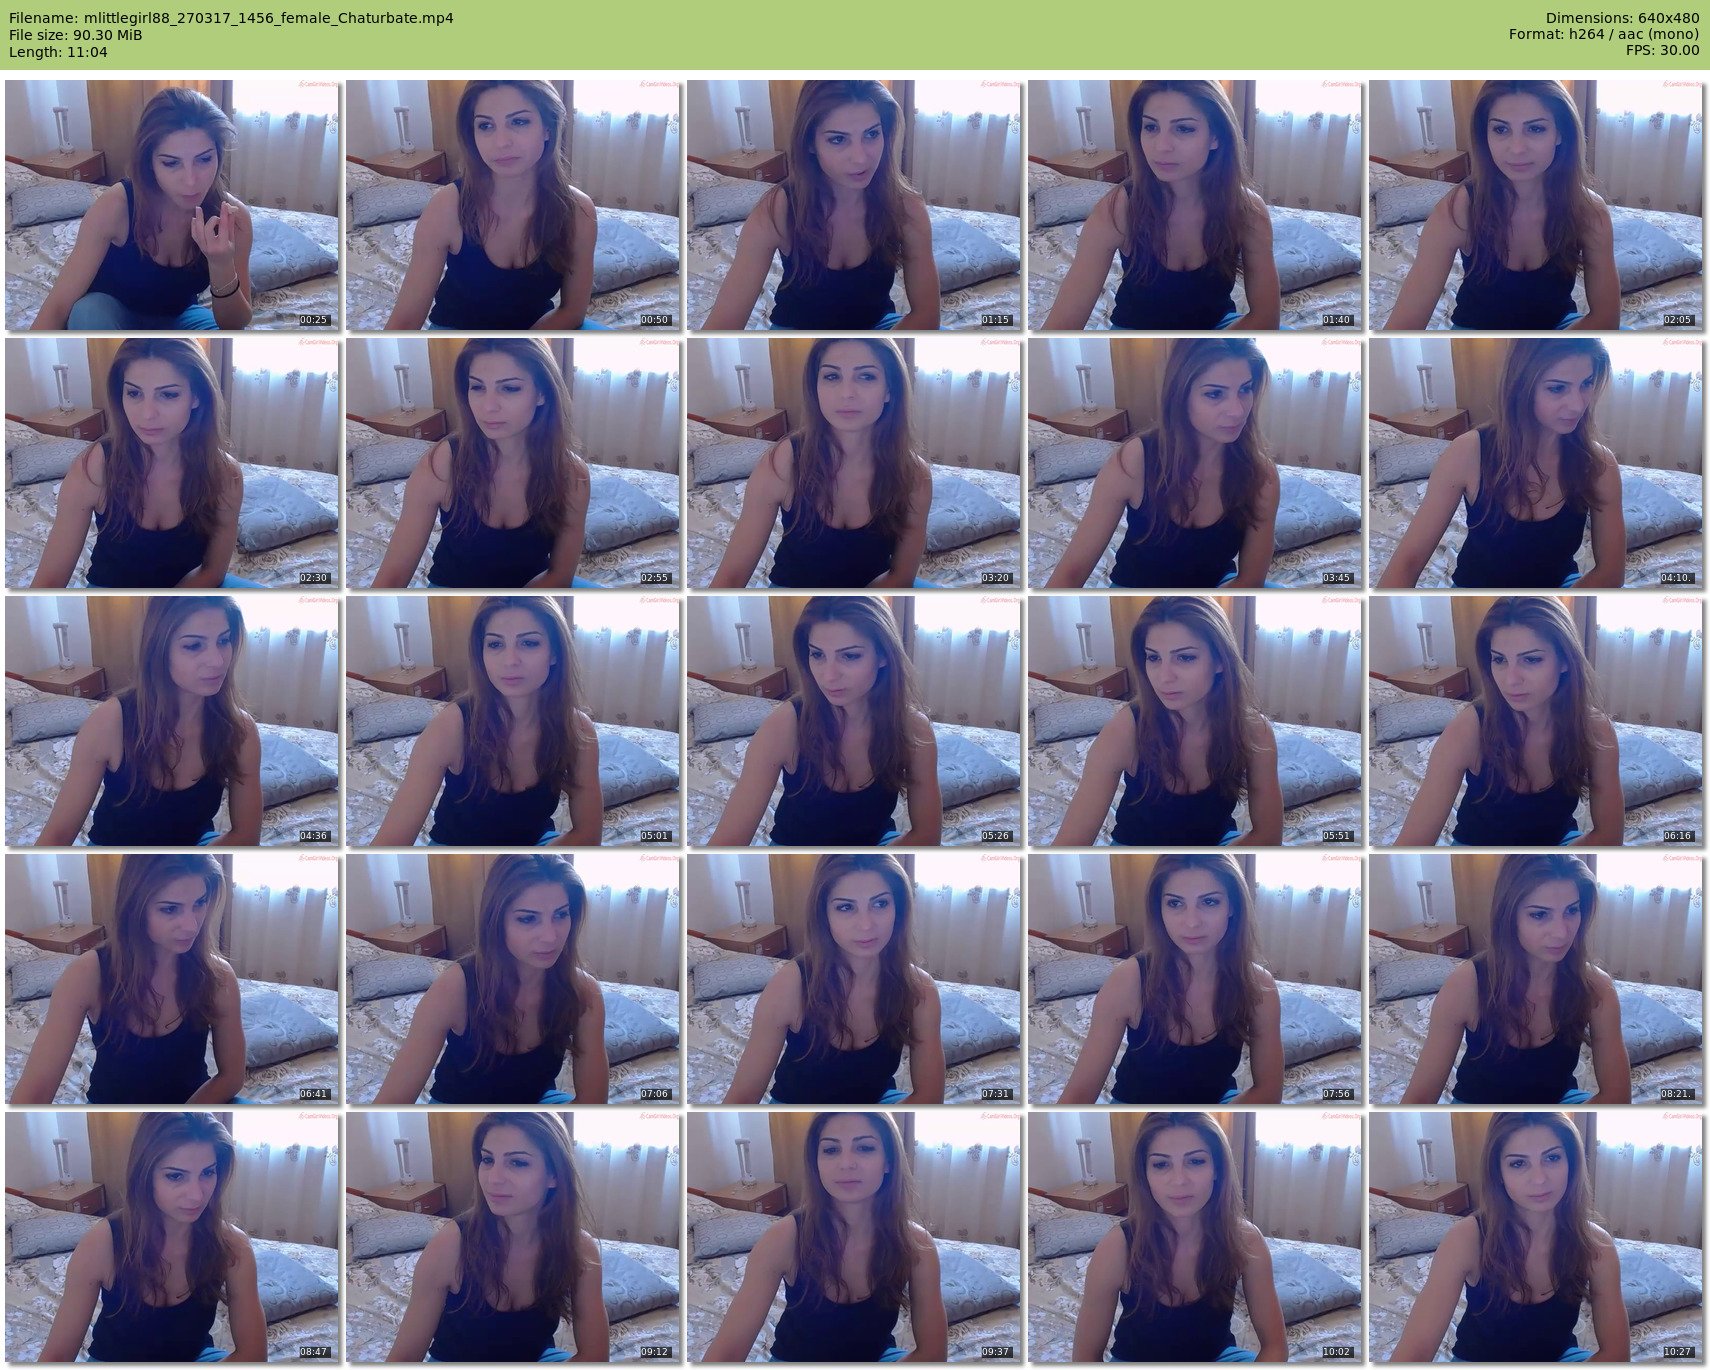Viewport: 1710px width, 1370px height.
Task: Click the 03:45 timestamp label
Action: [x=1336, y=578]
